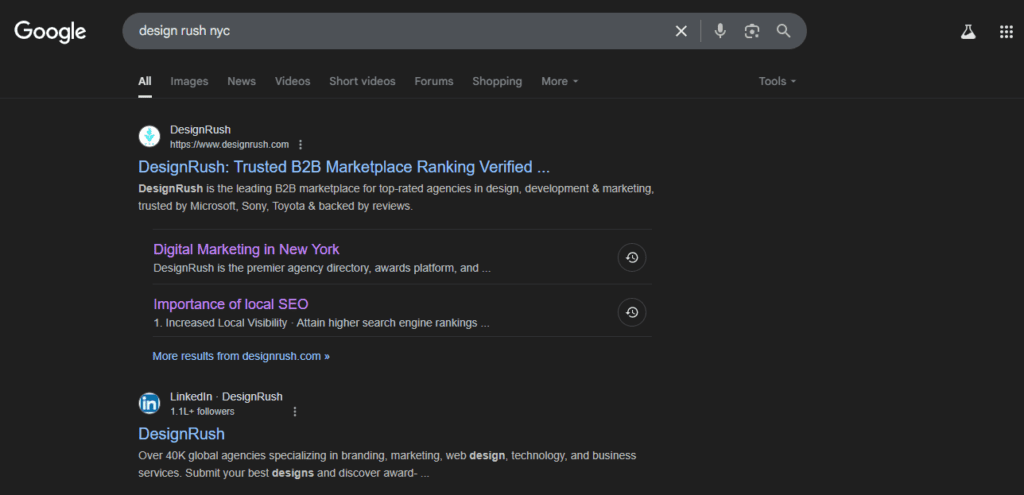
Task: Select the All tab
Action: click(145, 81)
